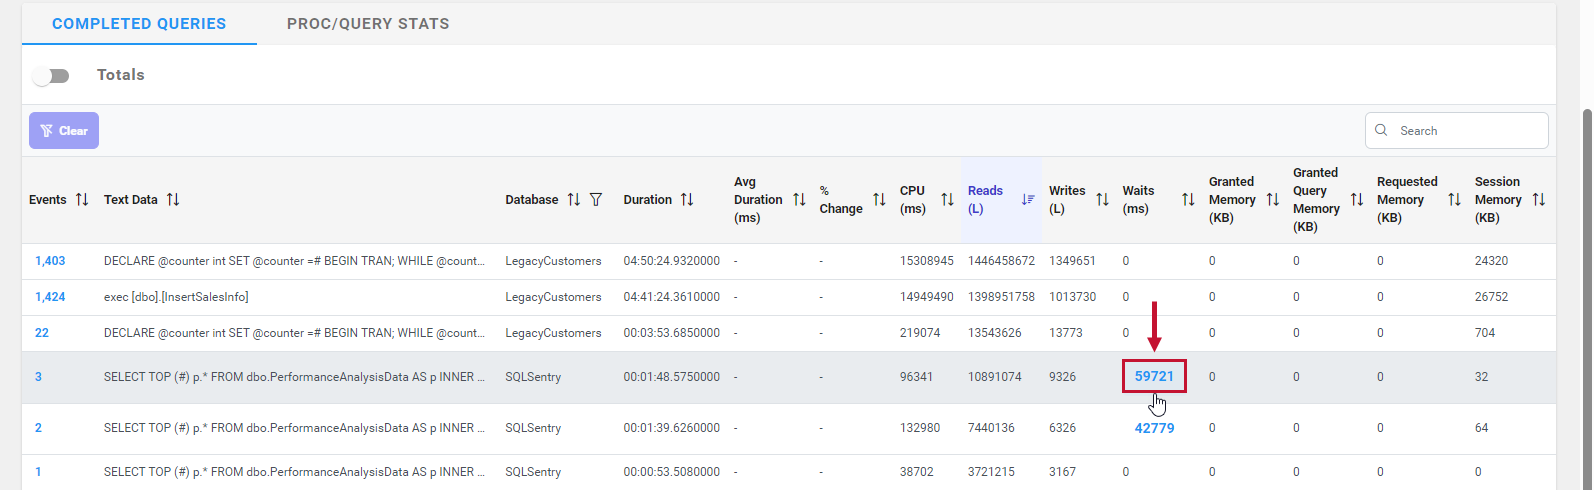Sort by CPU (ms) column icon
The width and height of the screenshot is (1594, 490).
click(x=947, y=200)
